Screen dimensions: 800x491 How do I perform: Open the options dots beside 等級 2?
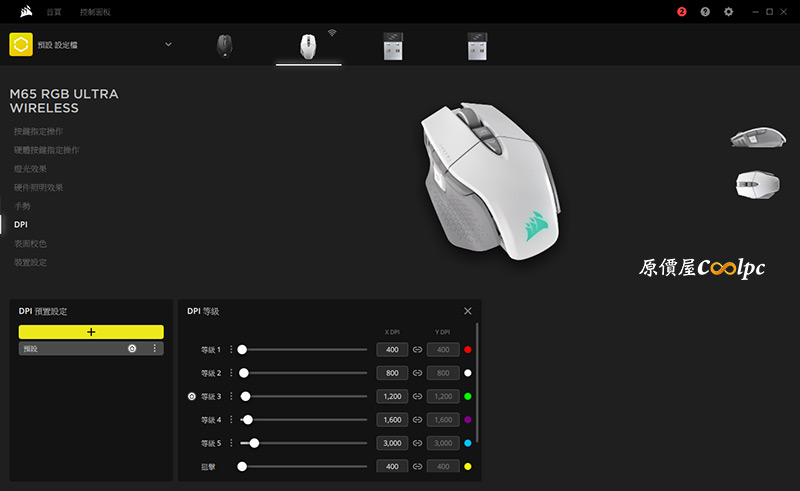click(231, 373)
